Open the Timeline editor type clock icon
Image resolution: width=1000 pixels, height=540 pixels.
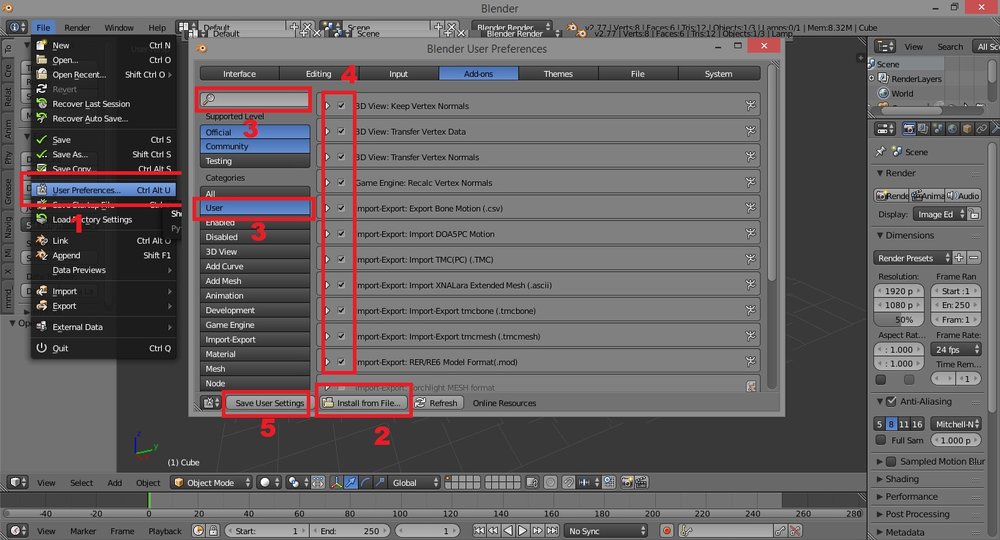coord(18,530)
